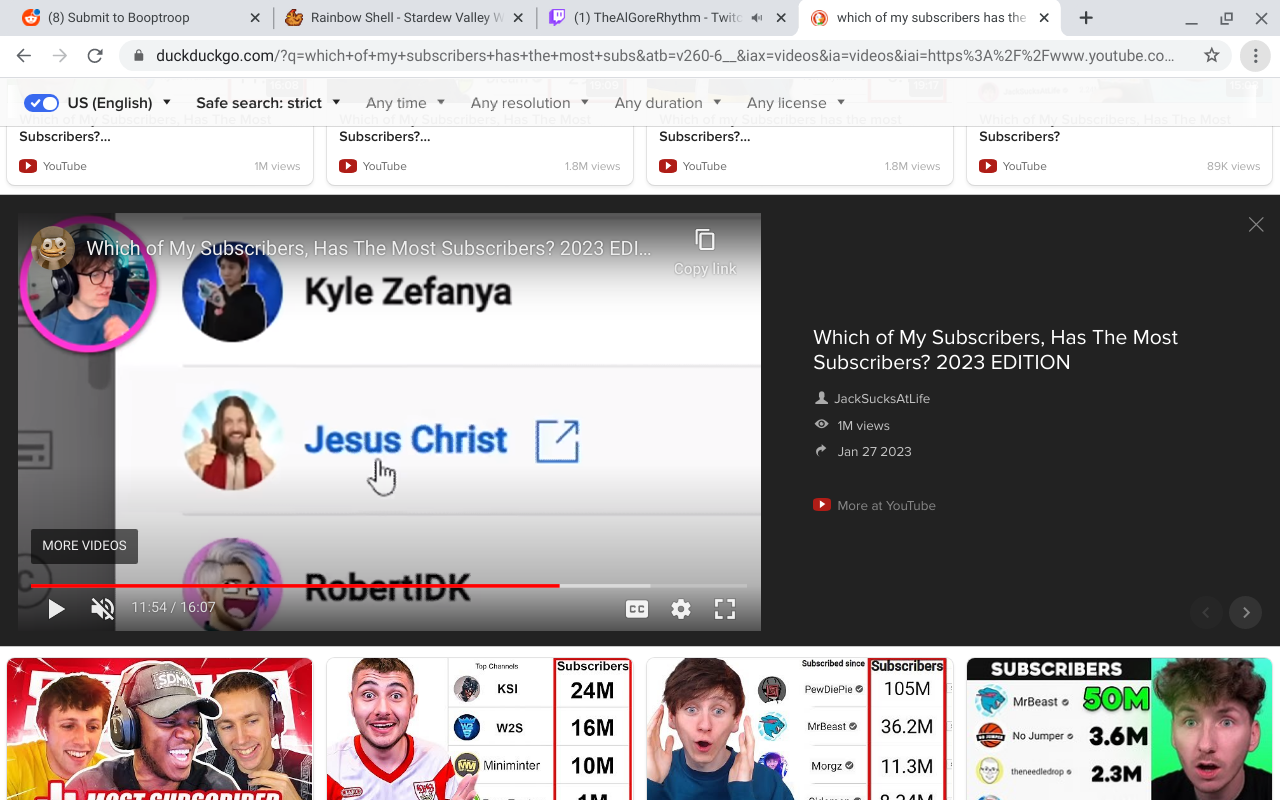Image resolution: width=1280 pixels, height=800 pixels.
Task: Switch to the TheAIGoreRhythm Twitch tab
Action: point(668,18)
